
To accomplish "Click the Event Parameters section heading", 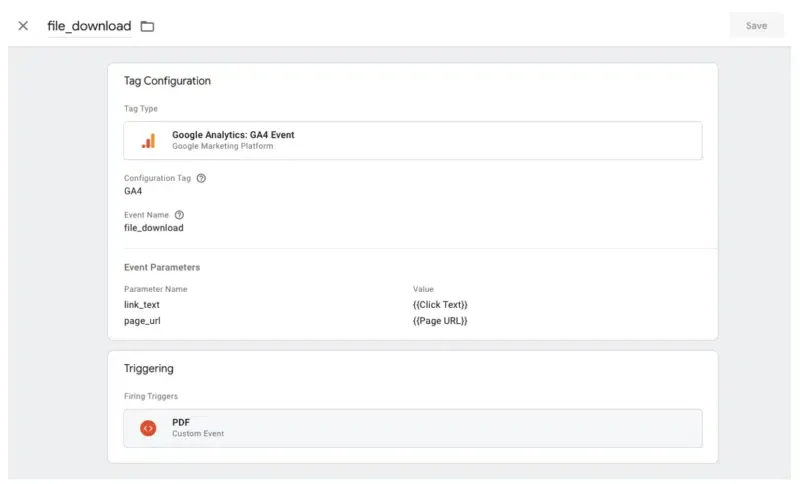I will pos(162,268).
